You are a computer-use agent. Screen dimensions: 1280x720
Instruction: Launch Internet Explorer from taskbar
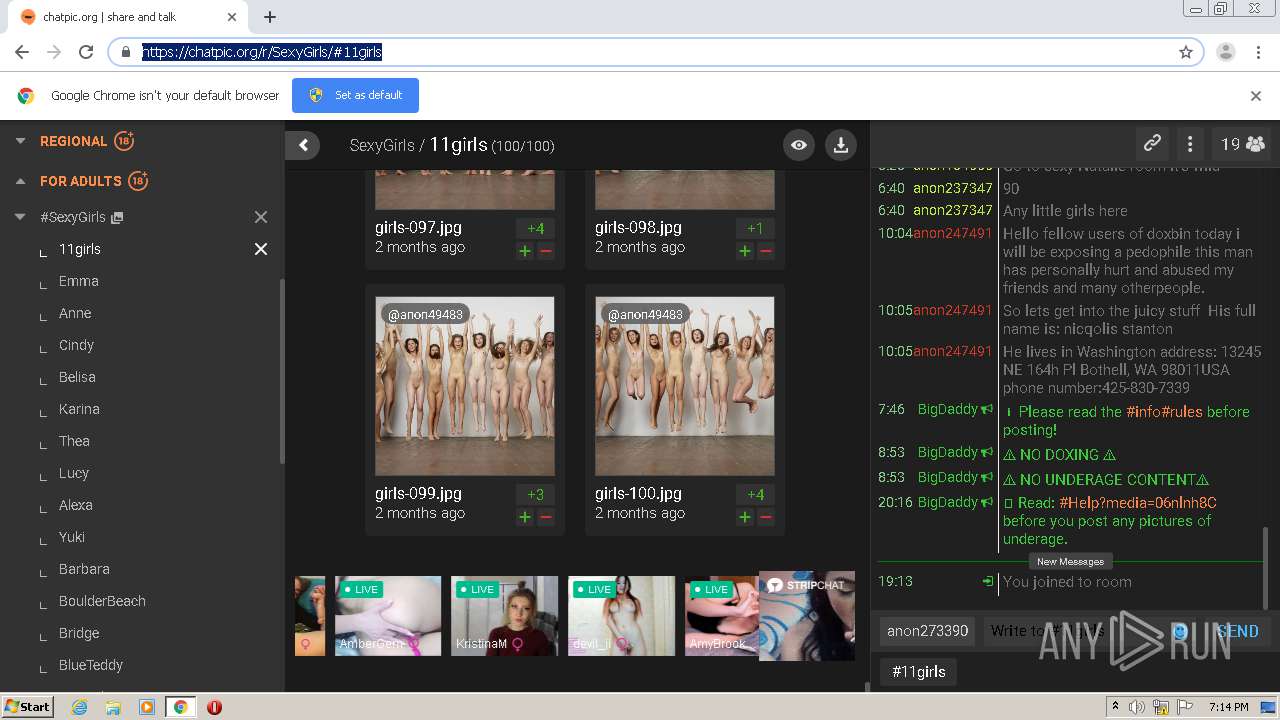tap(79, 707)
